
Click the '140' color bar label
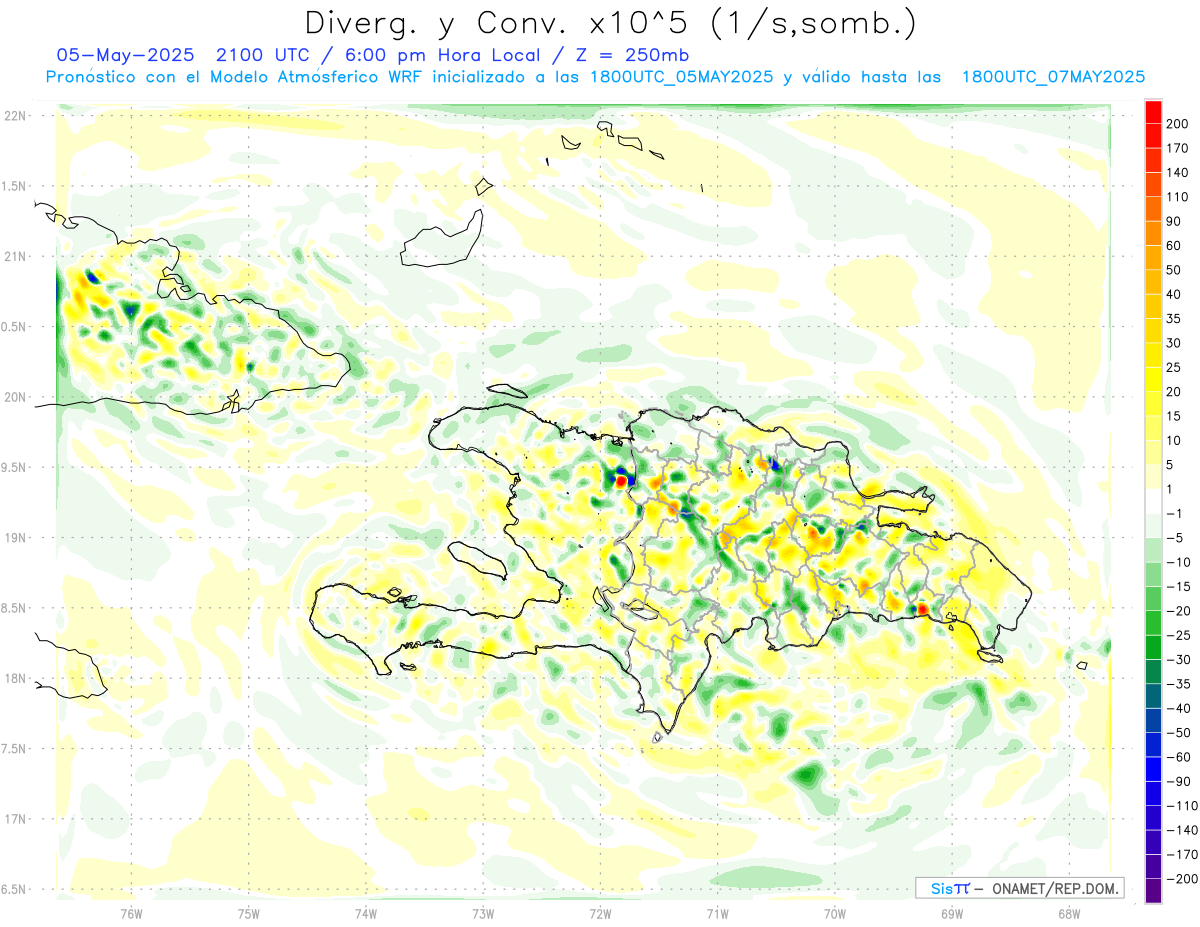click(1178, 172)
